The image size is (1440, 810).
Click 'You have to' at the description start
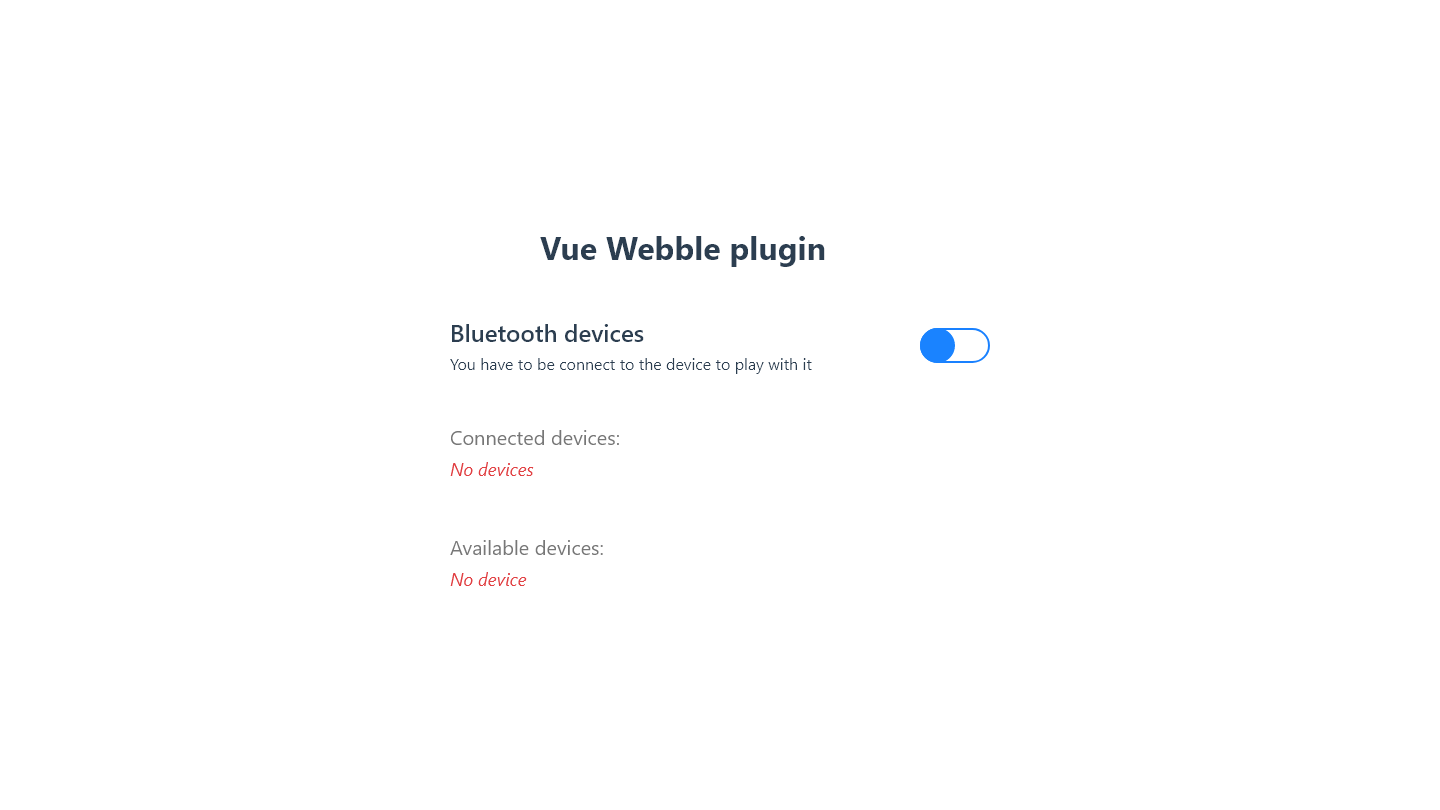491,365
